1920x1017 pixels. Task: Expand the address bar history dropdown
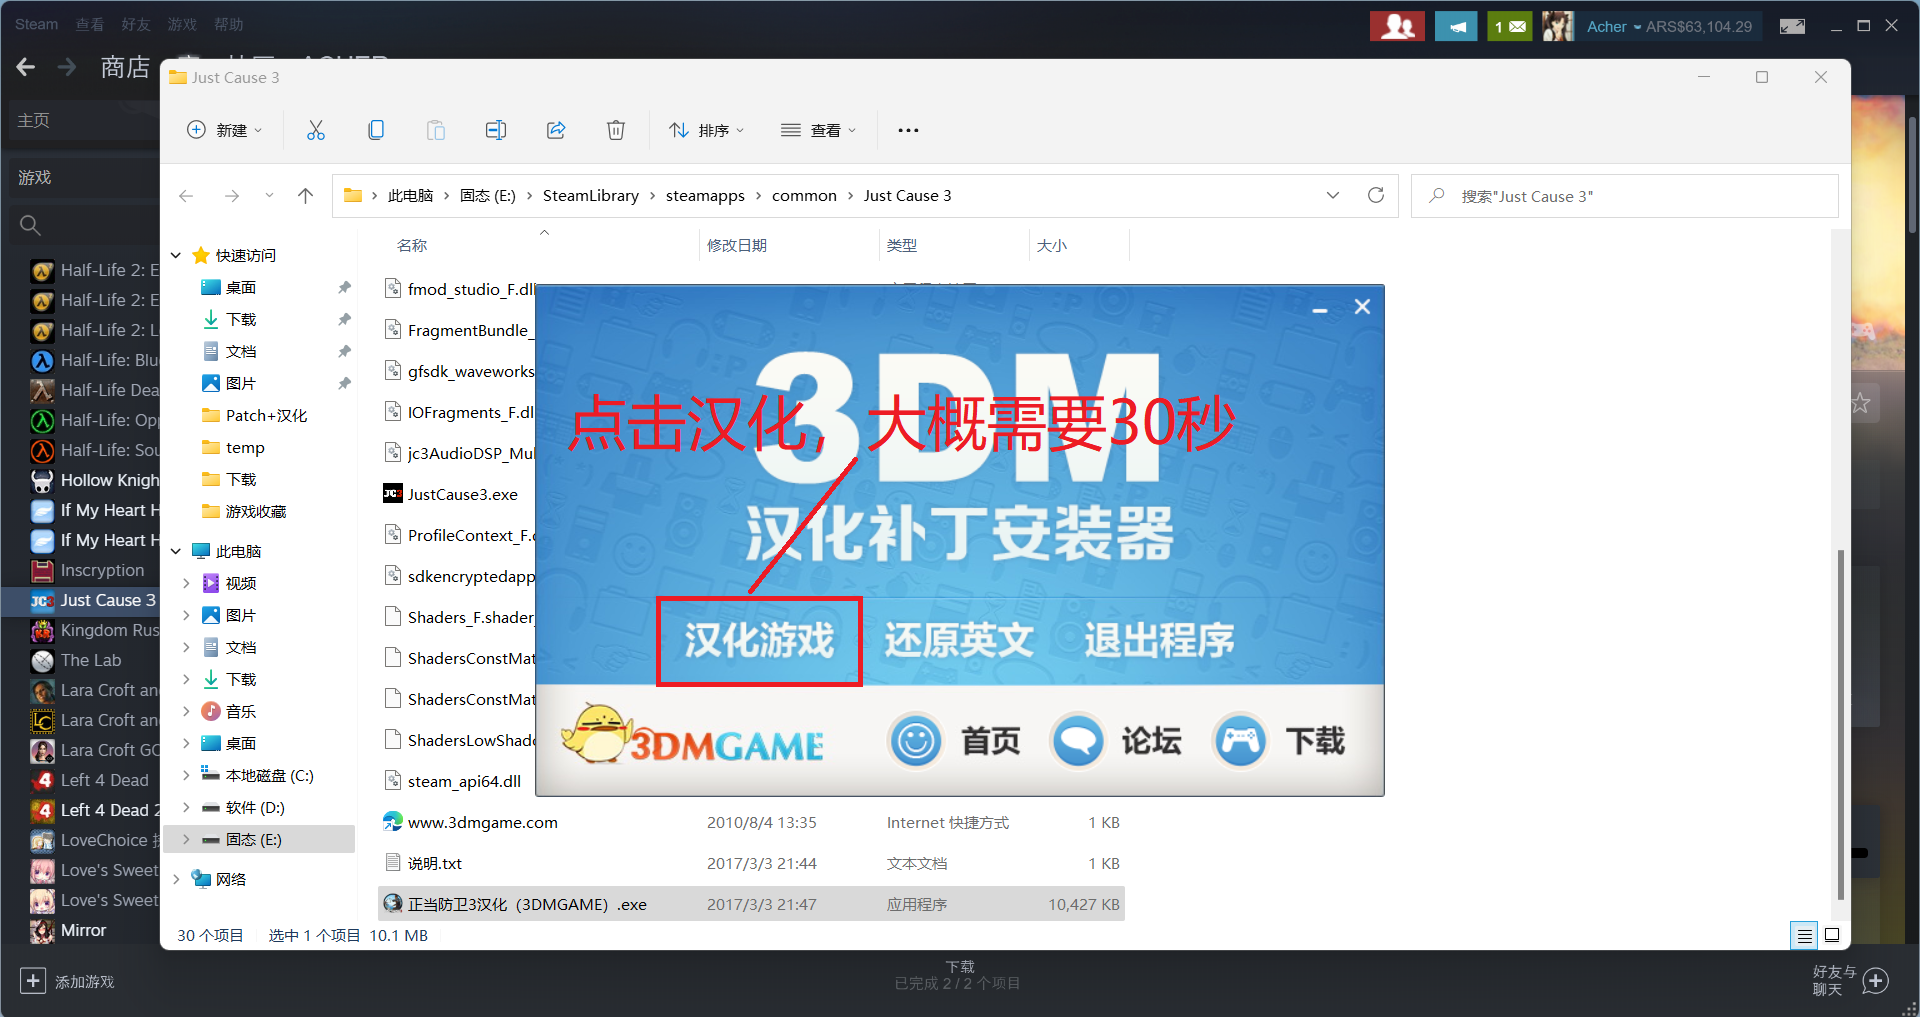pyautogui.click(x=1333, y=195)
